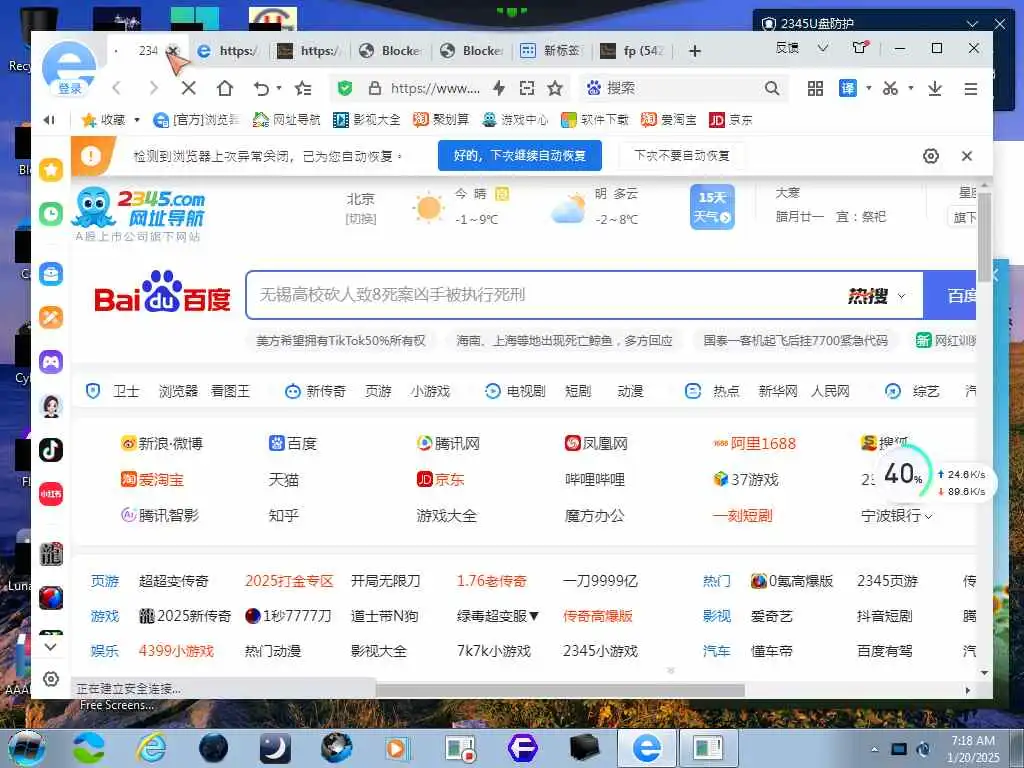Click the scissors capture tool icon

click(890, 88)
